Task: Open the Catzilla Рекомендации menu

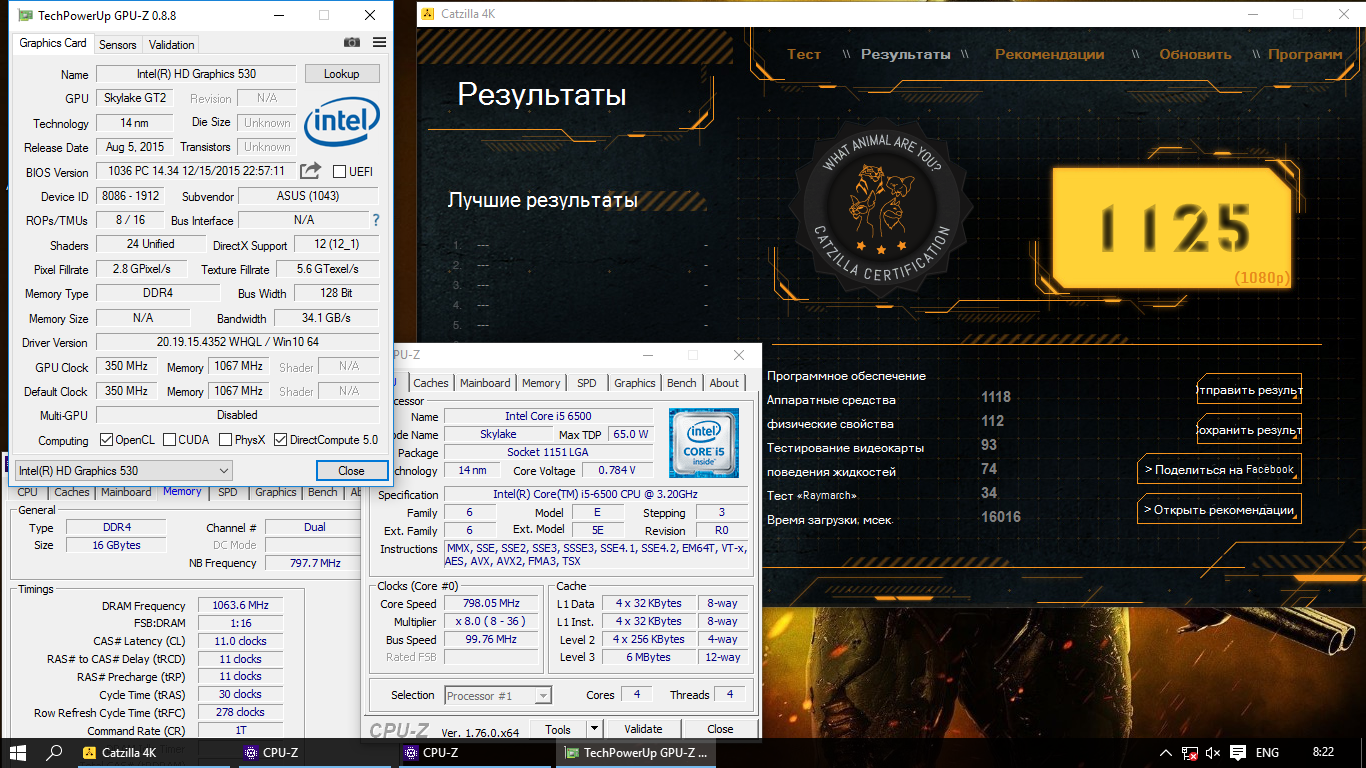Action: coord(1050,54)
